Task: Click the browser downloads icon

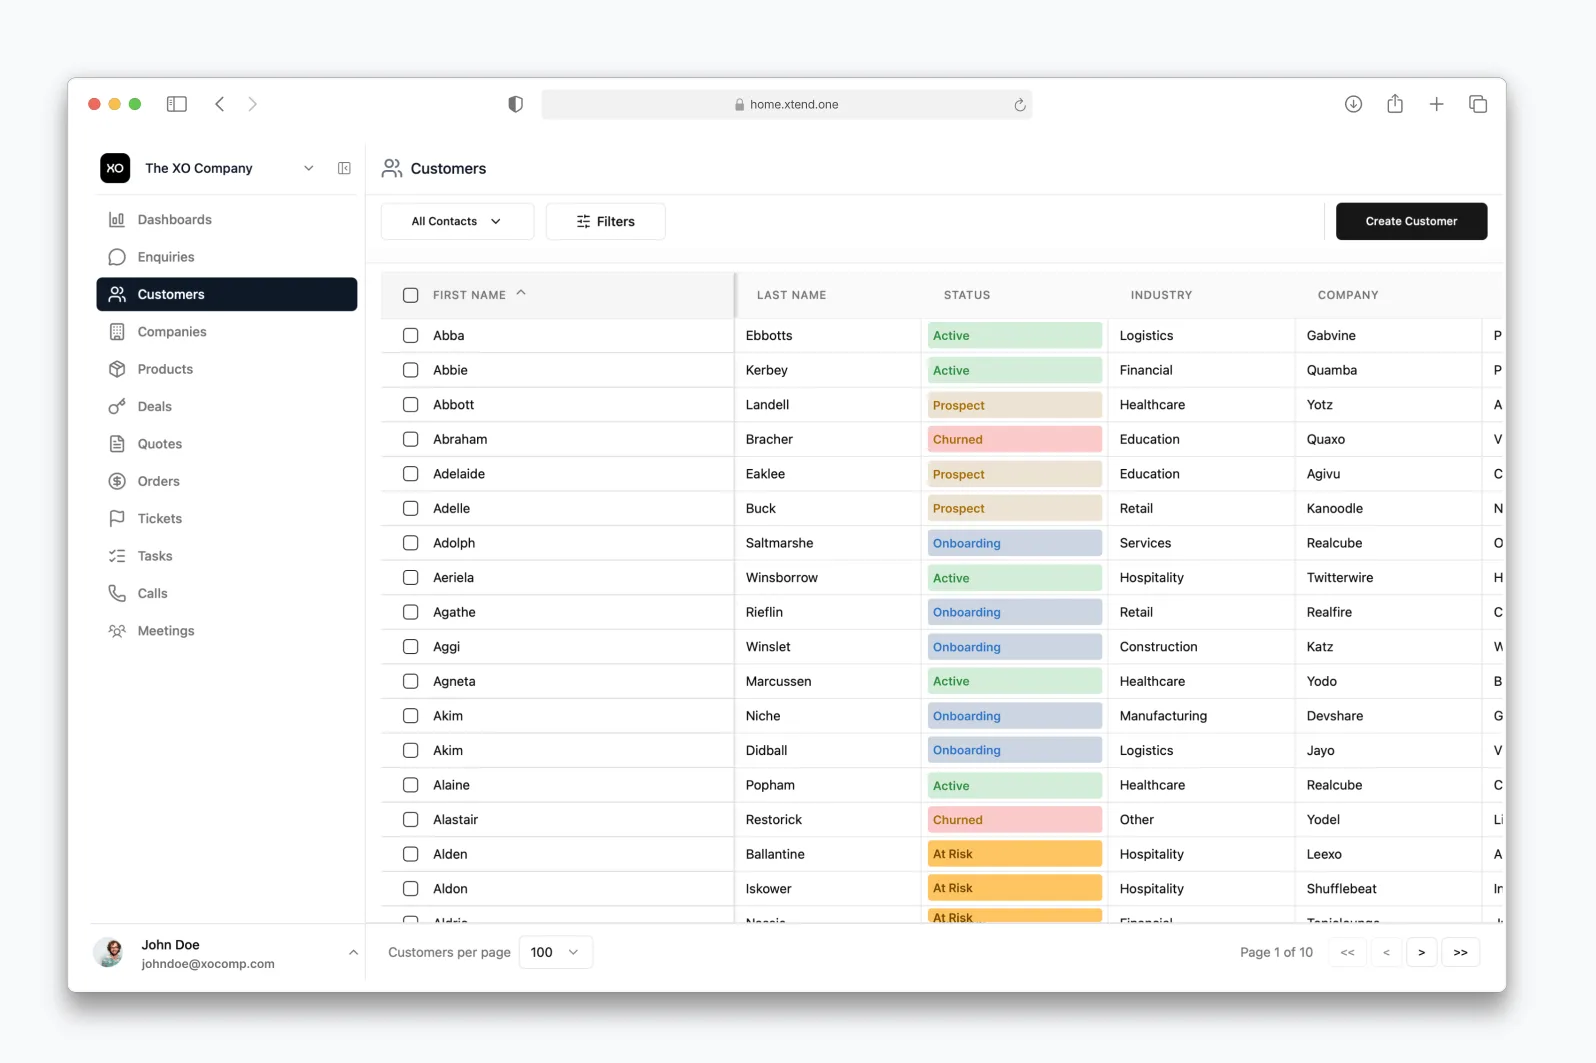Action: coord(1353,104)
